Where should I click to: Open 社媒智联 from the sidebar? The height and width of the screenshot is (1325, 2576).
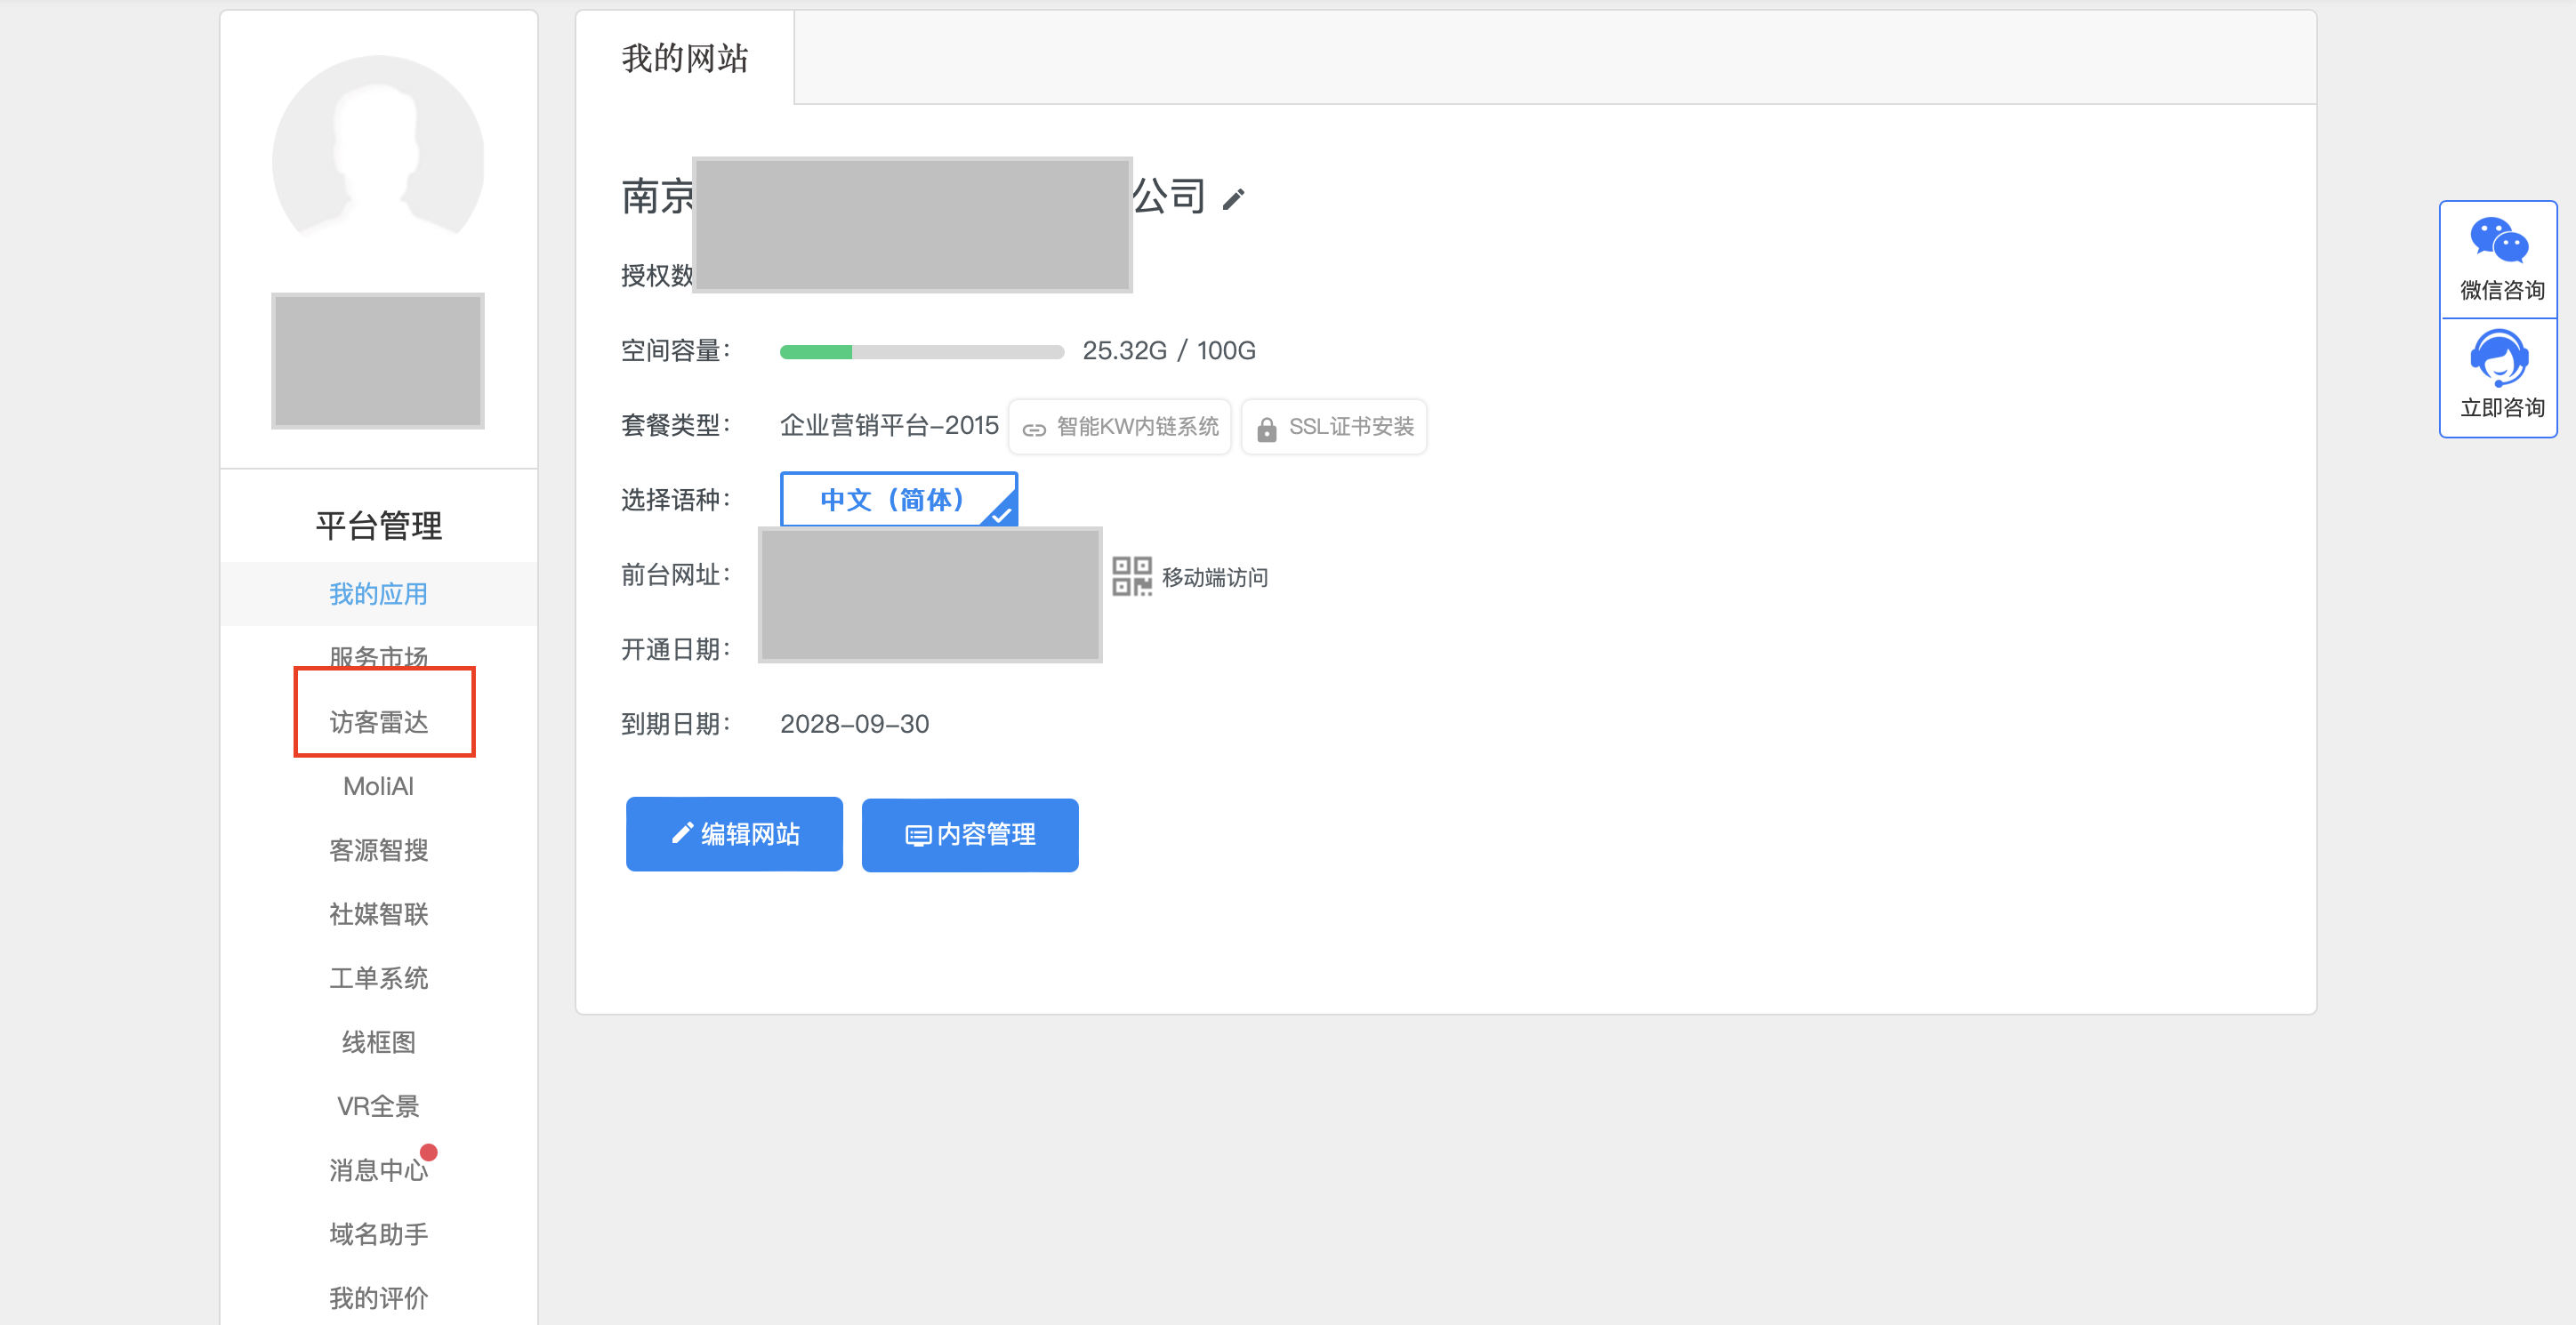tap(378, 913)
